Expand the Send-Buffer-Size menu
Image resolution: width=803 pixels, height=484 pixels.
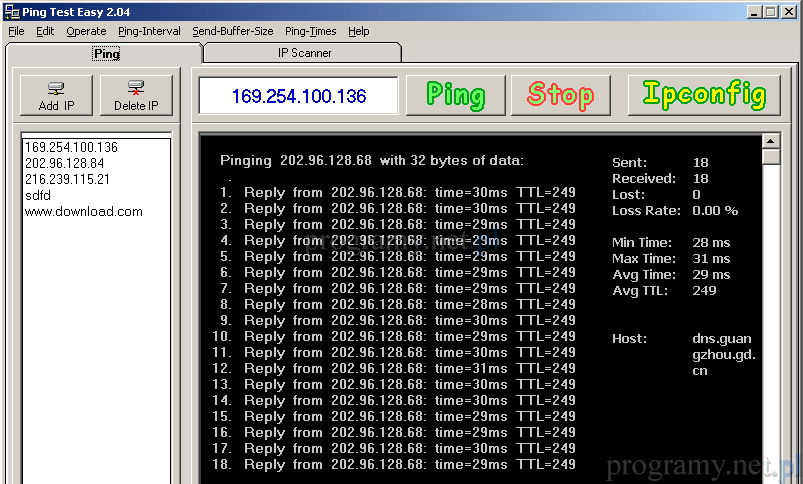click(x=232, y=31)
